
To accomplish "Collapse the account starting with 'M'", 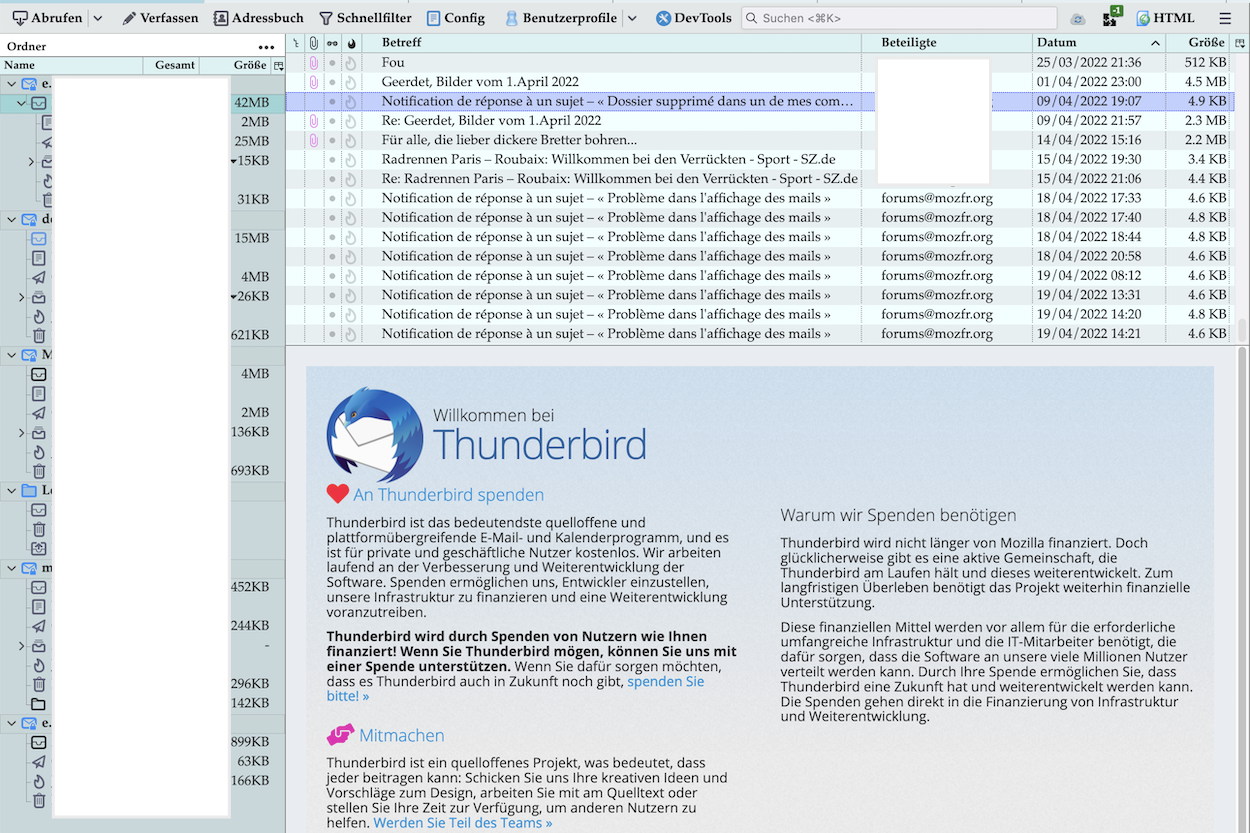I will point(11,355).
